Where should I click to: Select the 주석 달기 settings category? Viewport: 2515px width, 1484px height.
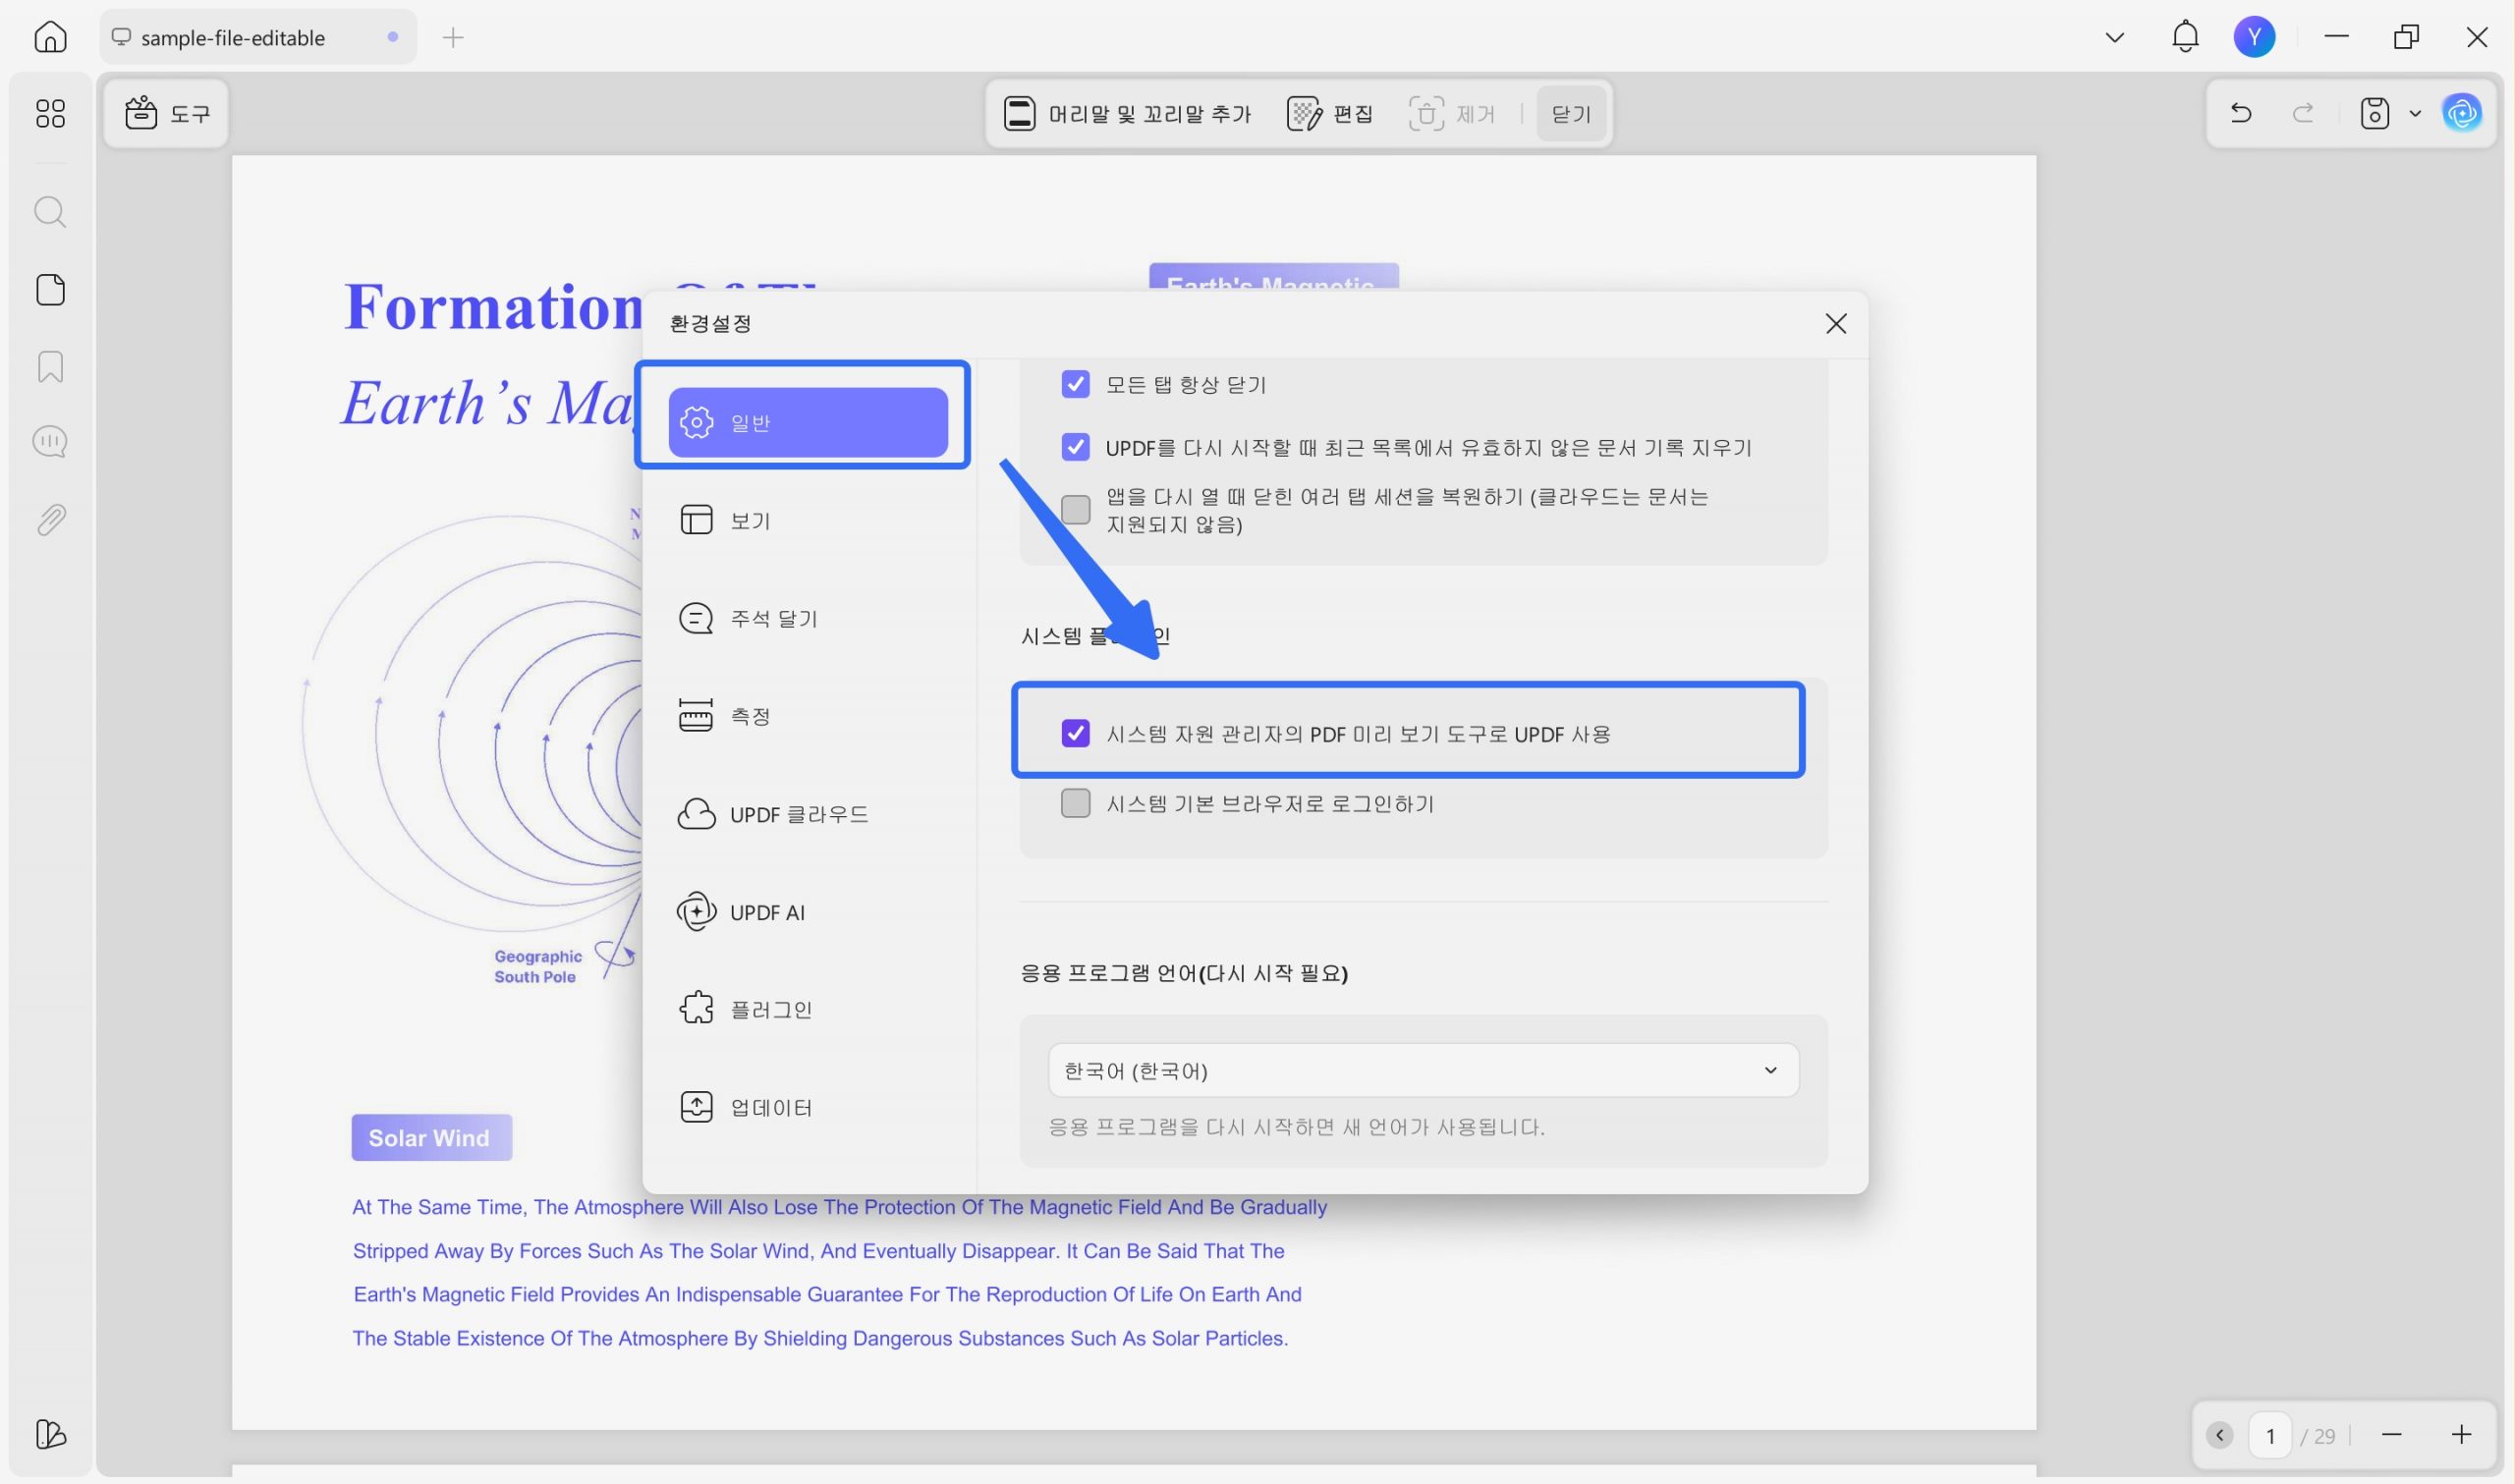[x=807, y=618]
